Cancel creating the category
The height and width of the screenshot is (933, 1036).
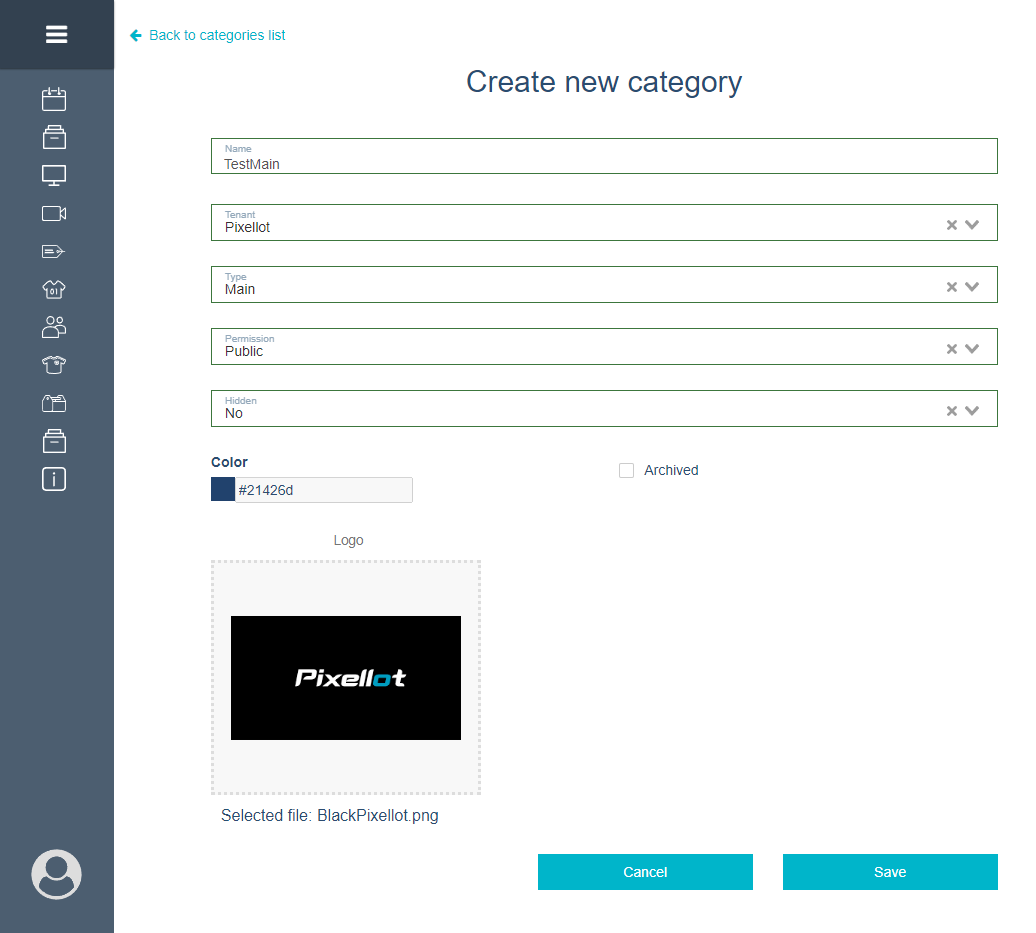coord(645,872)
